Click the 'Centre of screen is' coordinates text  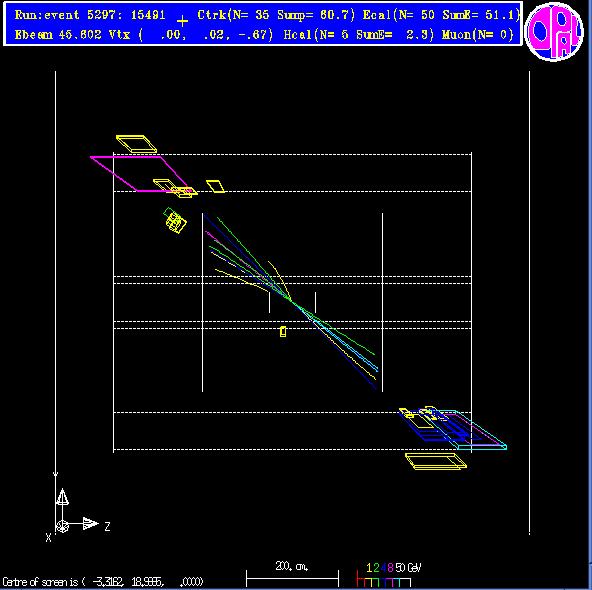click(103, 582)
